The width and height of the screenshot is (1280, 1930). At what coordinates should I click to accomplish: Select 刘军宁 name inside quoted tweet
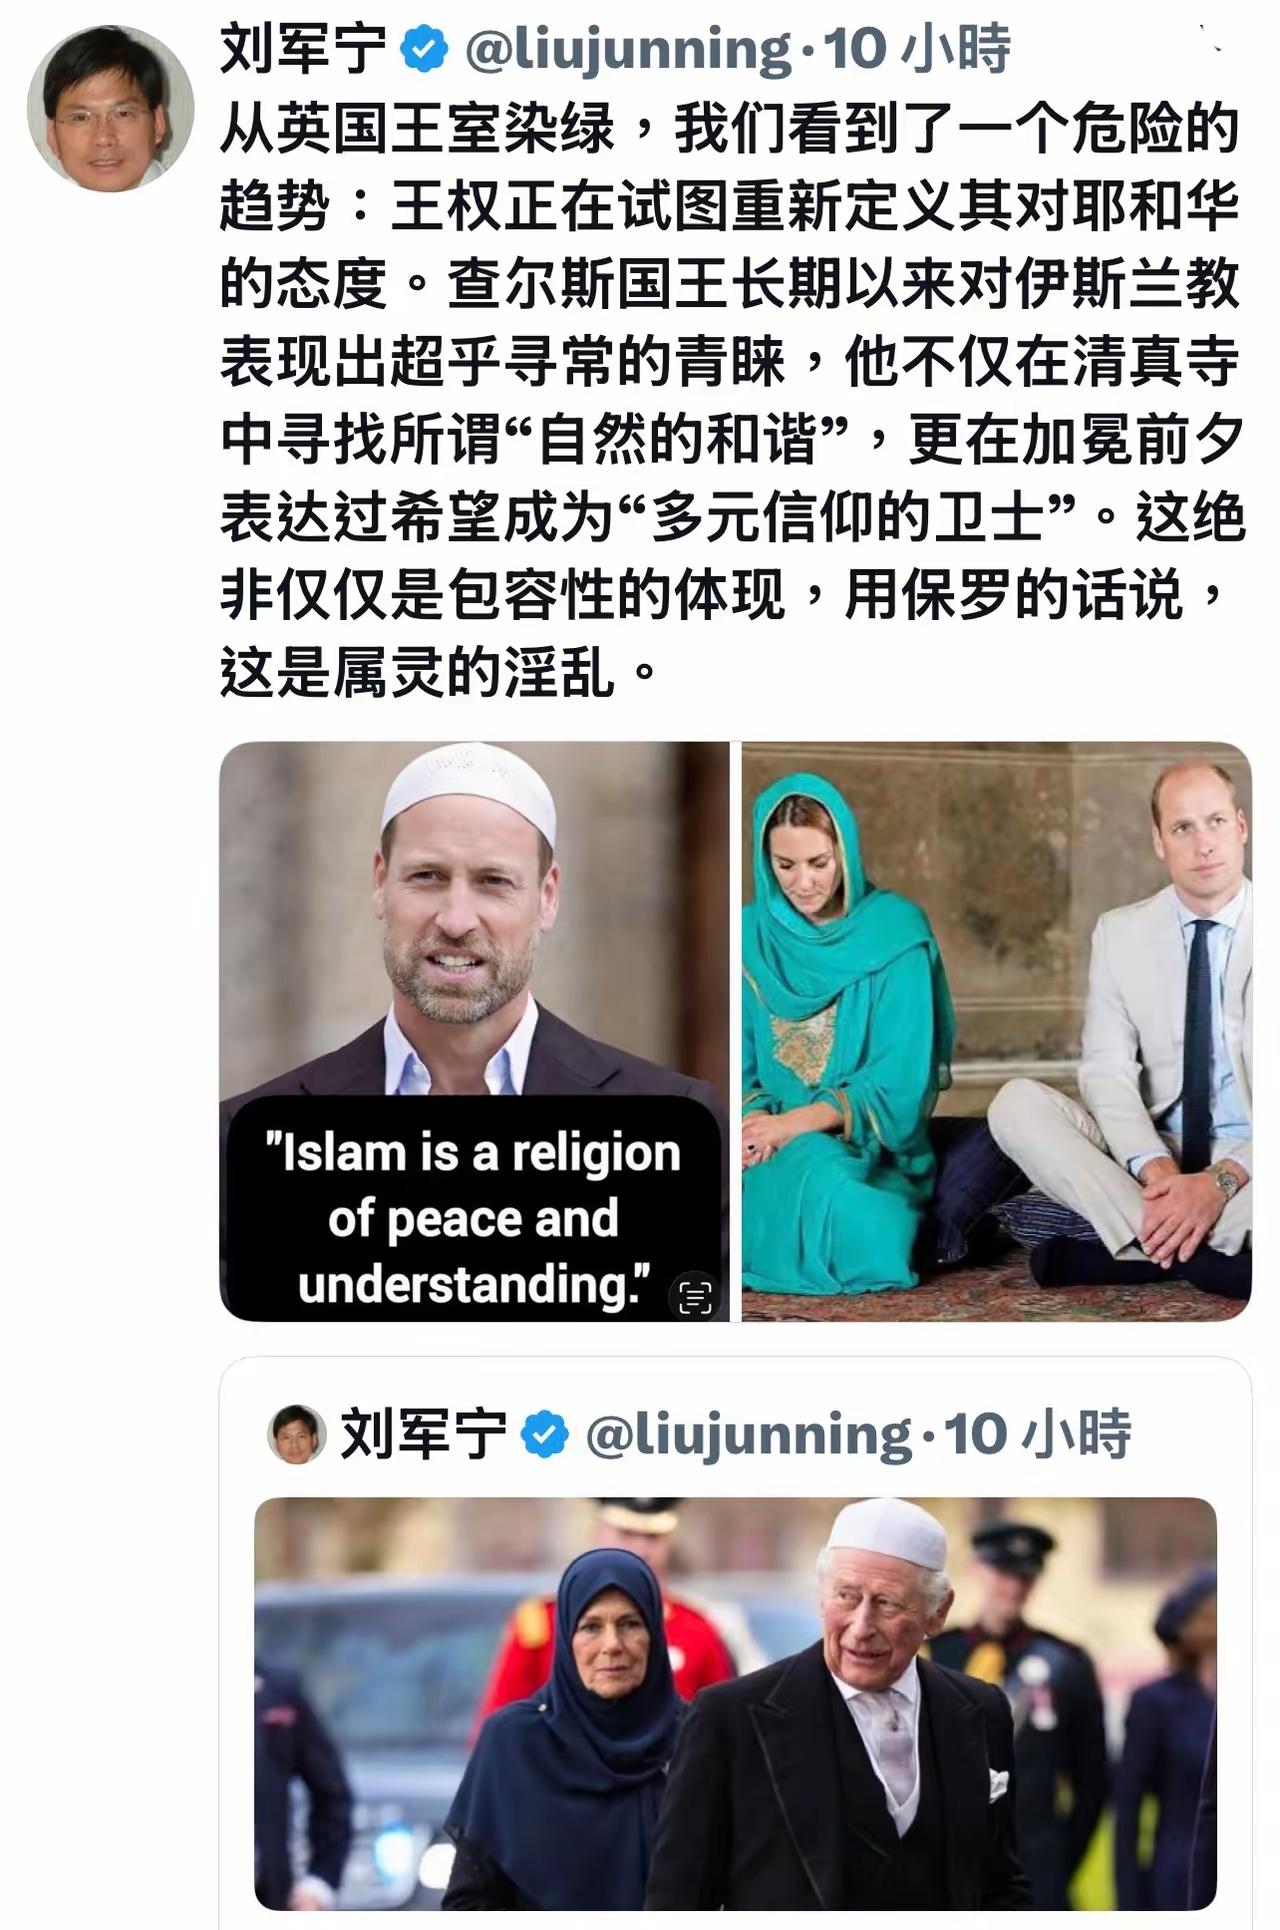click(x=424, y=1434)
